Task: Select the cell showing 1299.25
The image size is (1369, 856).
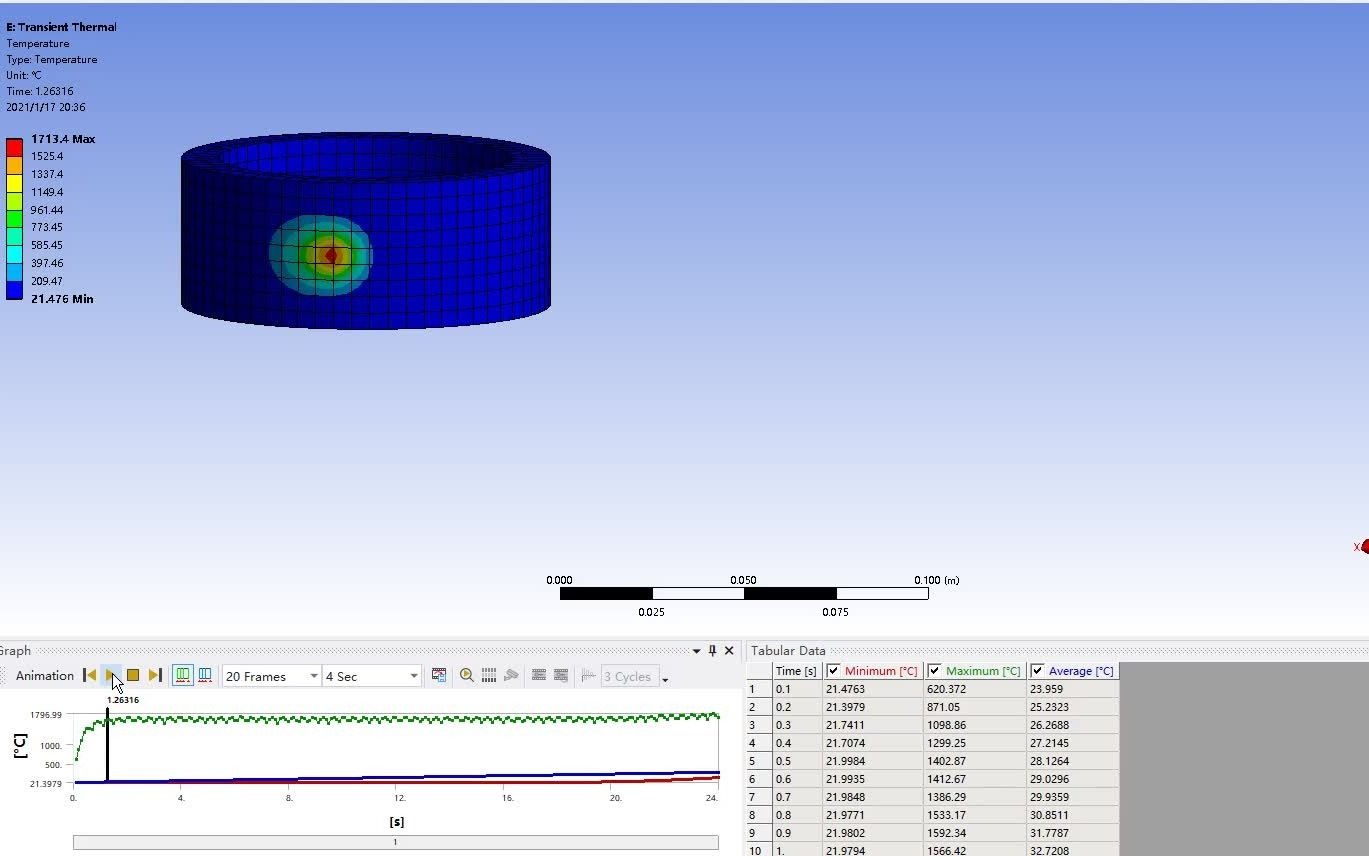Action: coord(975,743)
